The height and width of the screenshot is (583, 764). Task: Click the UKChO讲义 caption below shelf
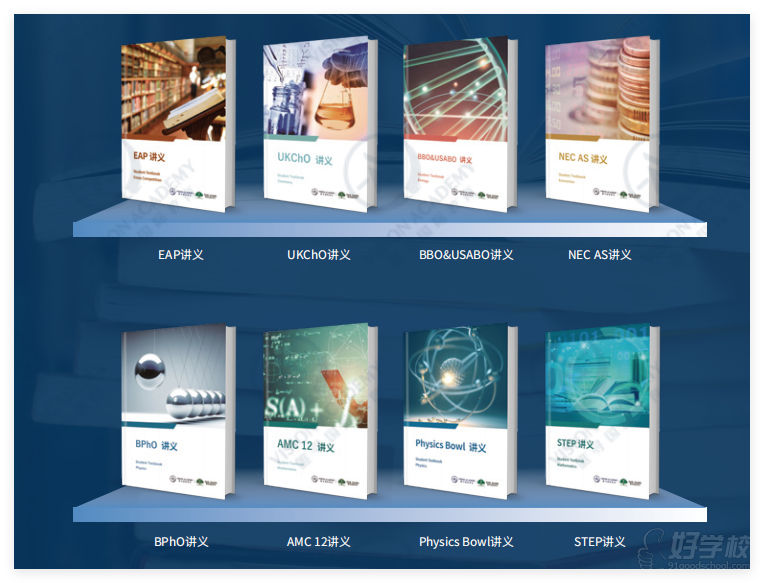click(319, 255)
